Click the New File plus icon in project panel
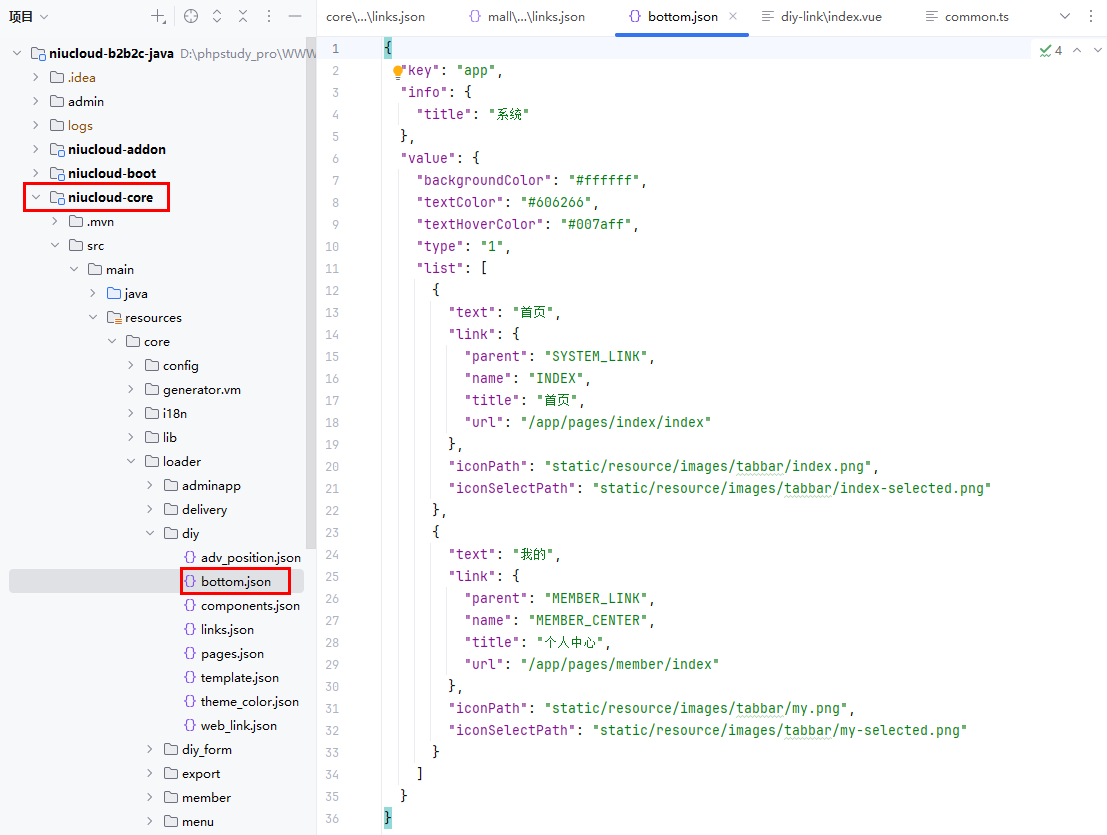This screenshot has height=835, width=1107. [x=158, y=16]
